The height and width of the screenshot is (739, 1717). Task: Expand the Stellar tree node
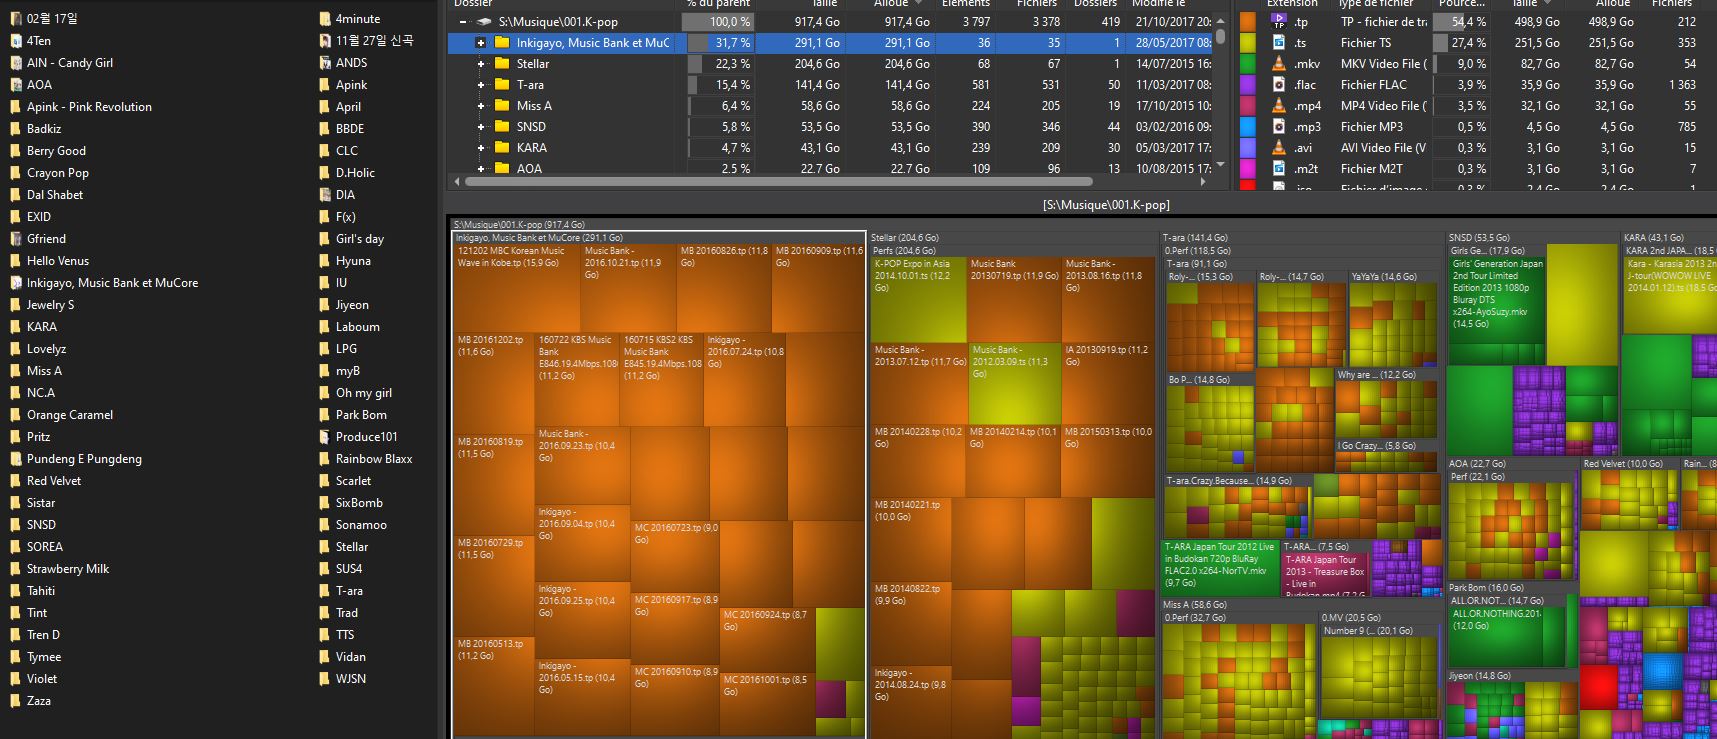(480, 64)
